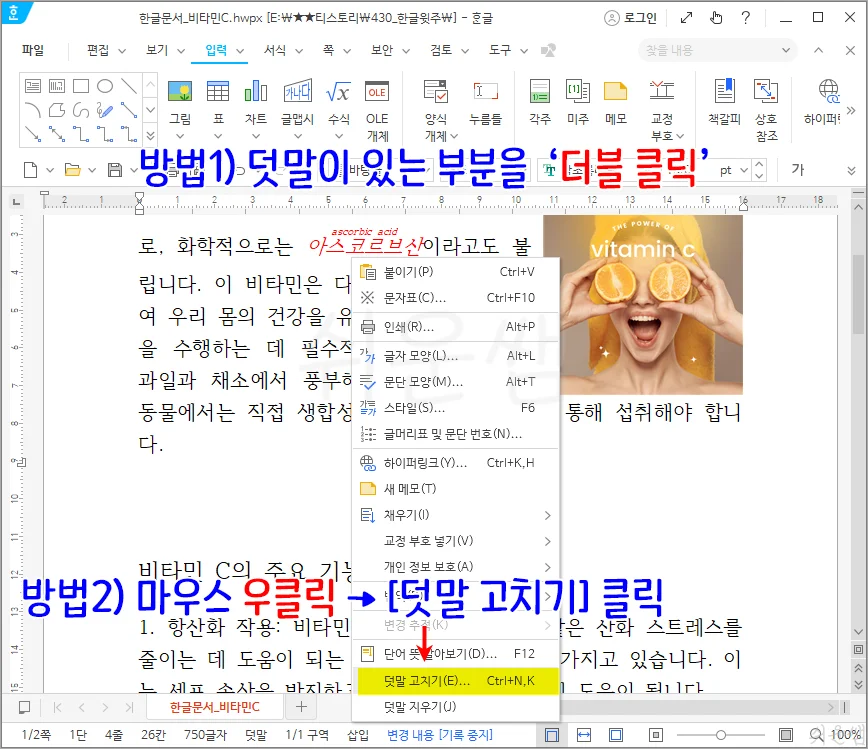The image size is (868, 749).
Task: Open the 찾을 내용 search dropdown
Action: tap(786, 50)
